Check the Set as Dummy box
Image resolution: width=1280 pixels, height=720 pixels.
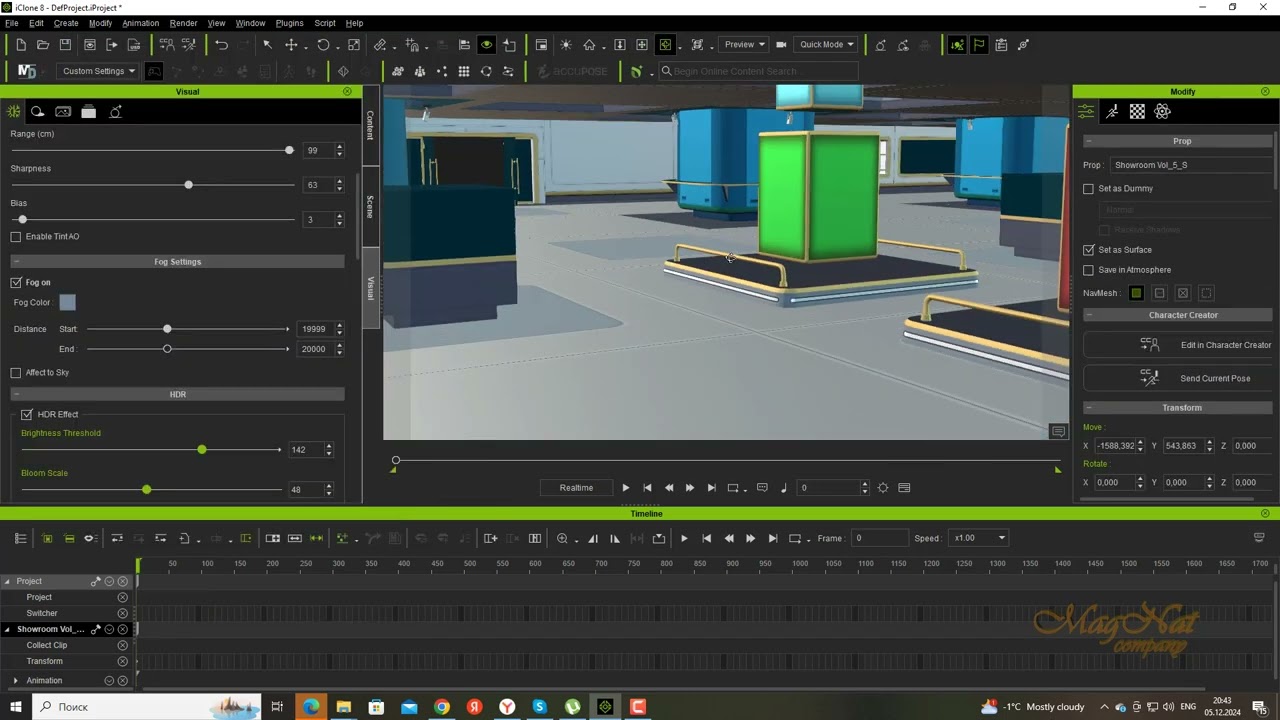[1089, 189]
